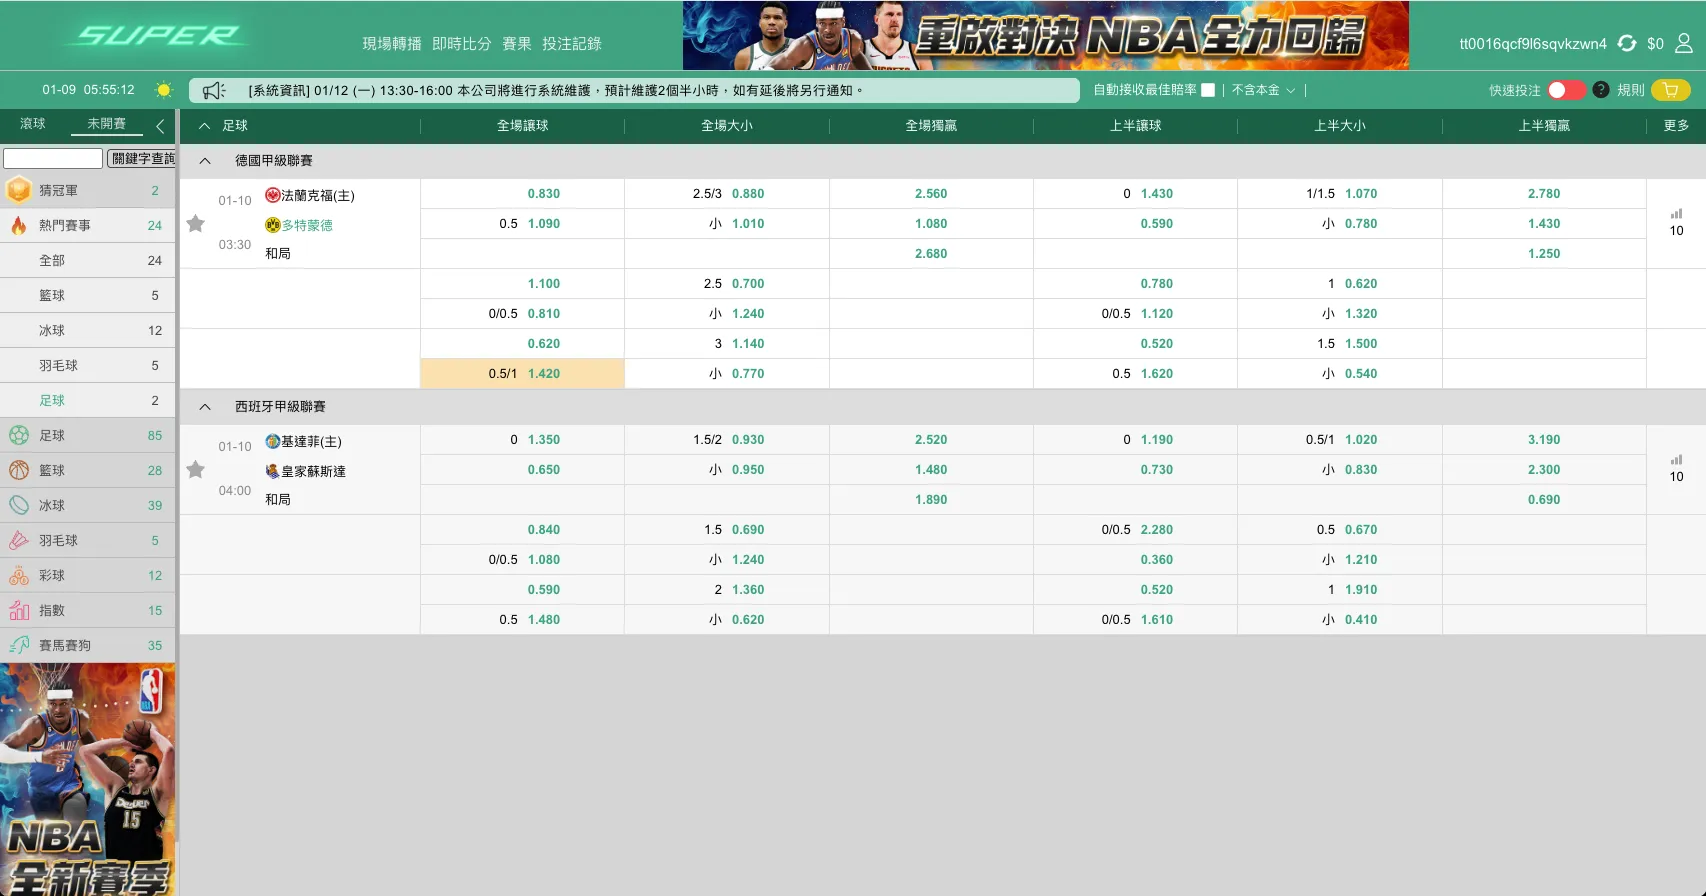Select 西甲 full-time draw odds 1.890
The height and width of the screenshot is (896, 1706).
931,500
